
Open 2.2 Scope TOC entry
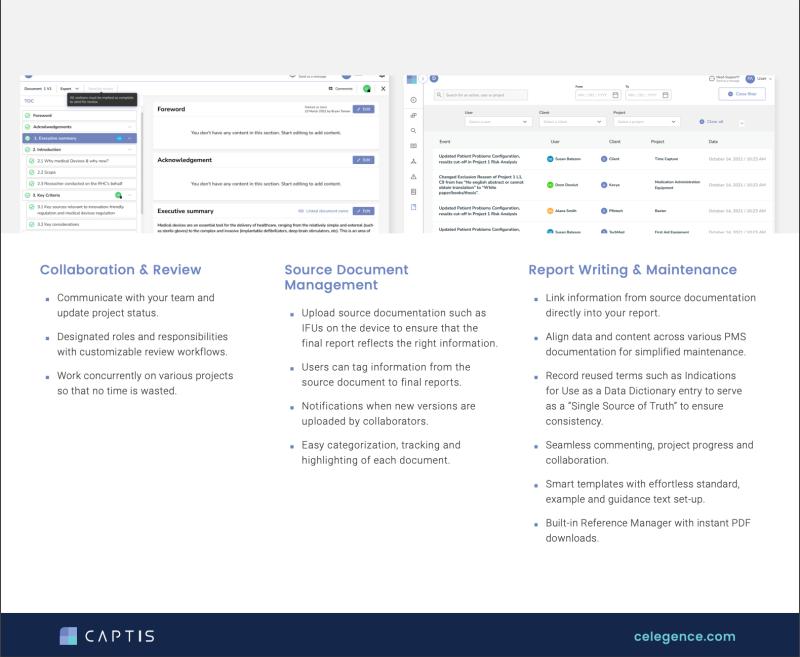click(82, 172)
